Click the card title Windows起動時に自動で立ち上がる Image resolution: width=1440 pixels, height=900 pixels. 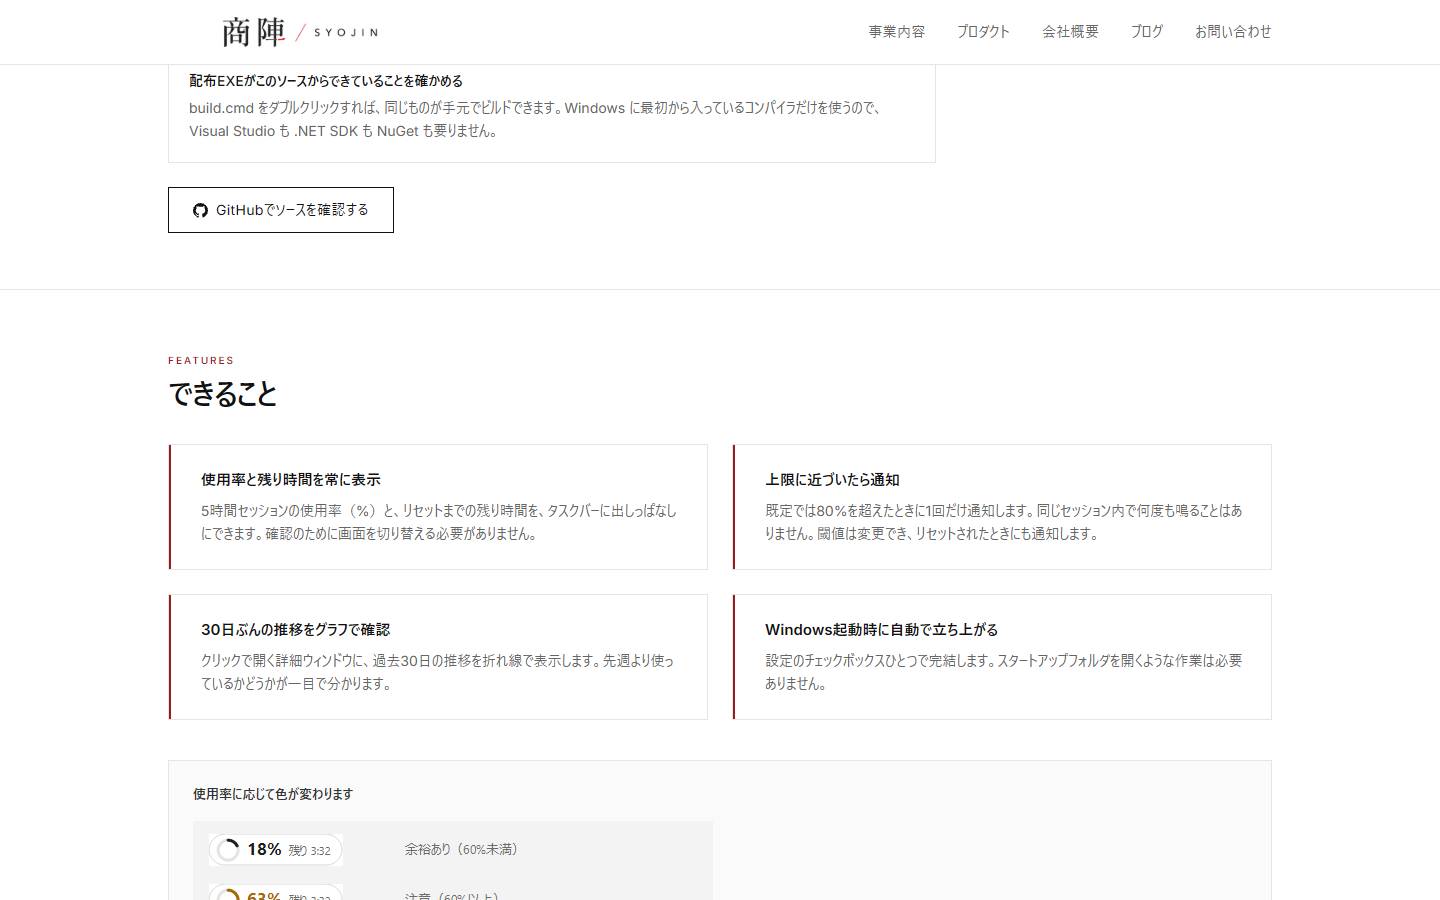(881, 630)
